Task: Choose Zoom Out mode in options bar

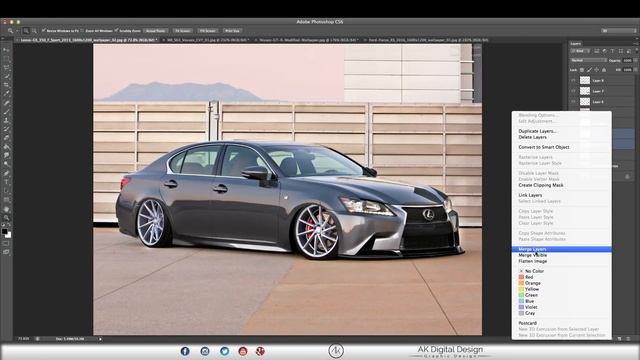Action: click(34, 31)
